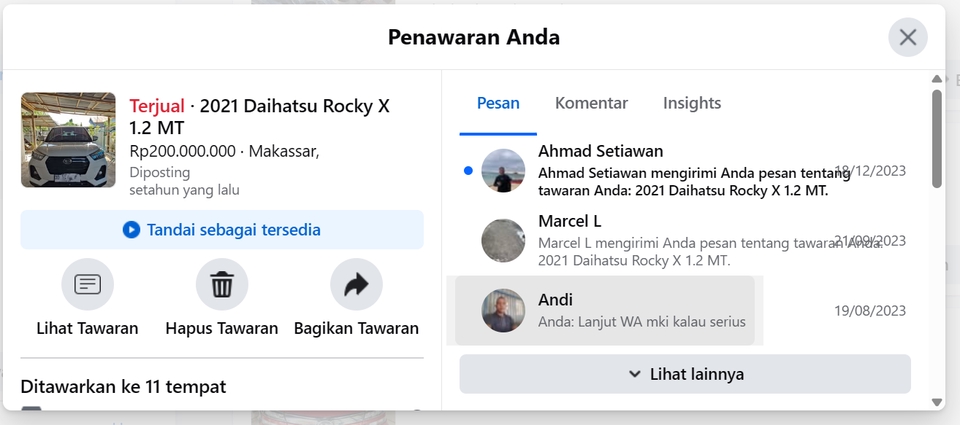Click the Daihatsu Rocky listing thumbnail
The width and height of the screenshot is (960, 425).
[x=68, y=140]
